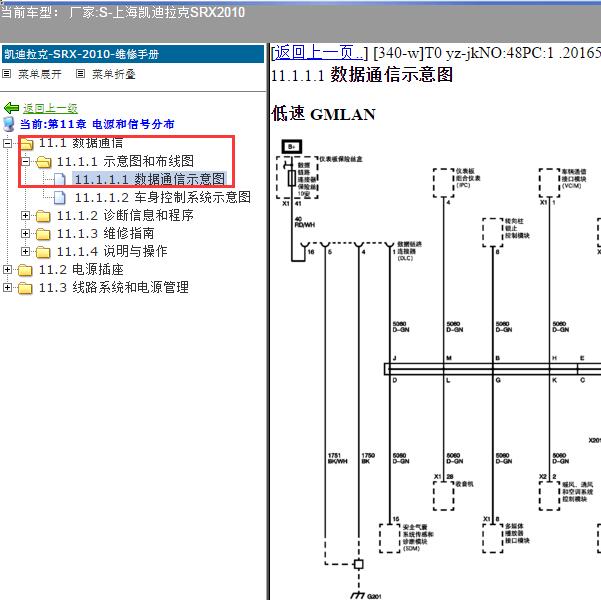Select 11.1.3 维修指南 folder label
601x600 pixels.
point(106,233)
